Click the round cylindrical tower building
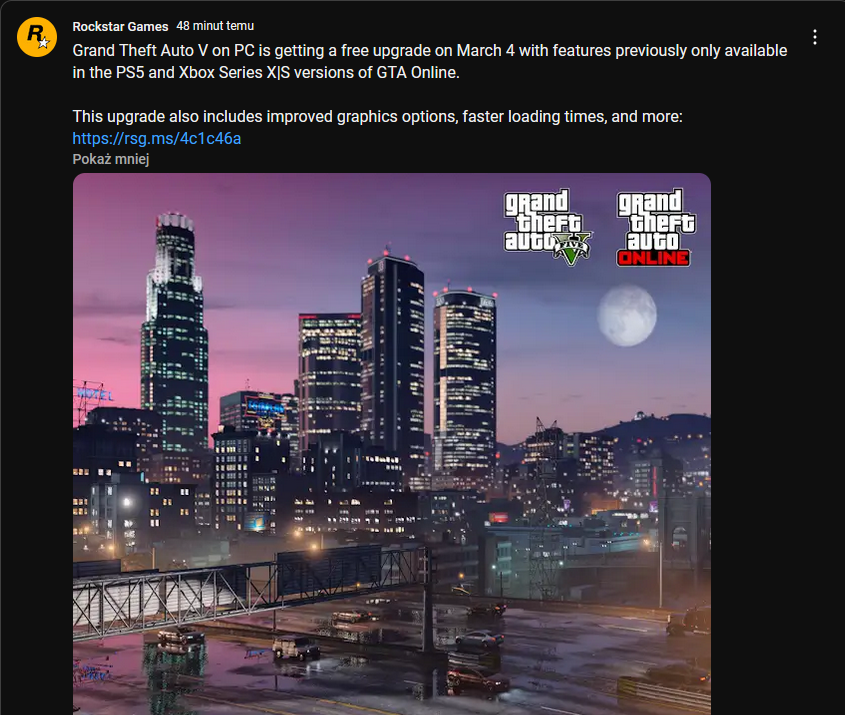 coord(464,380)
